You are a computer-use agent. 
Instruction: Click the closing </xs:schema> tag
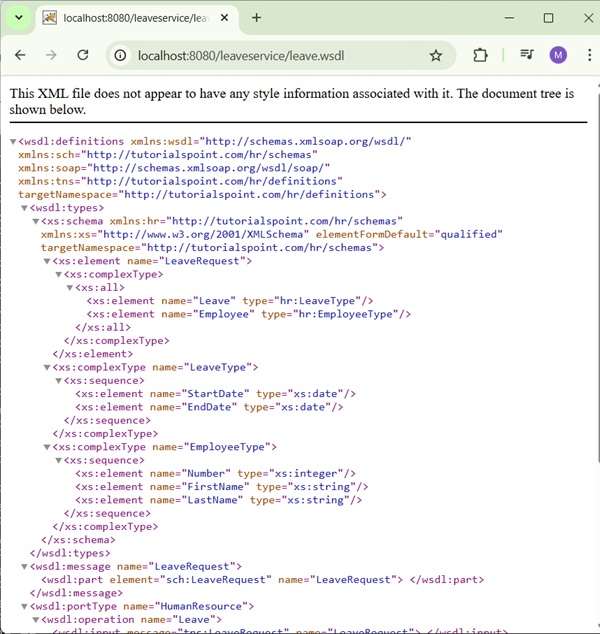click(x=78, y=540)
